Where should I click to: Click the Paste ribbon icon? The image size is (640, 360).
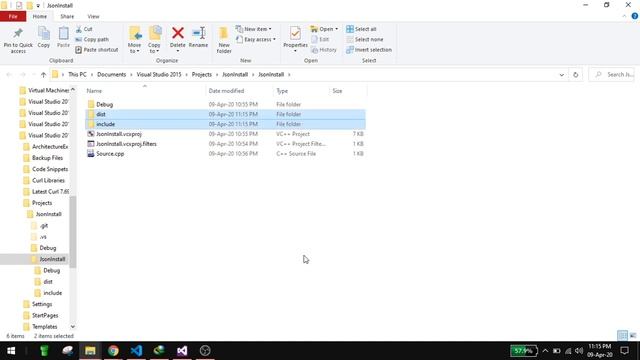[x=63, y=38]
